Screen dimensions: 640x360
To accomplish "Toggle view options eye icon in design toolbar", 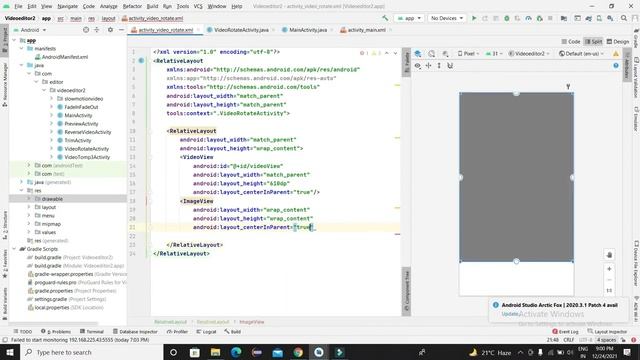I will (418, 65).
